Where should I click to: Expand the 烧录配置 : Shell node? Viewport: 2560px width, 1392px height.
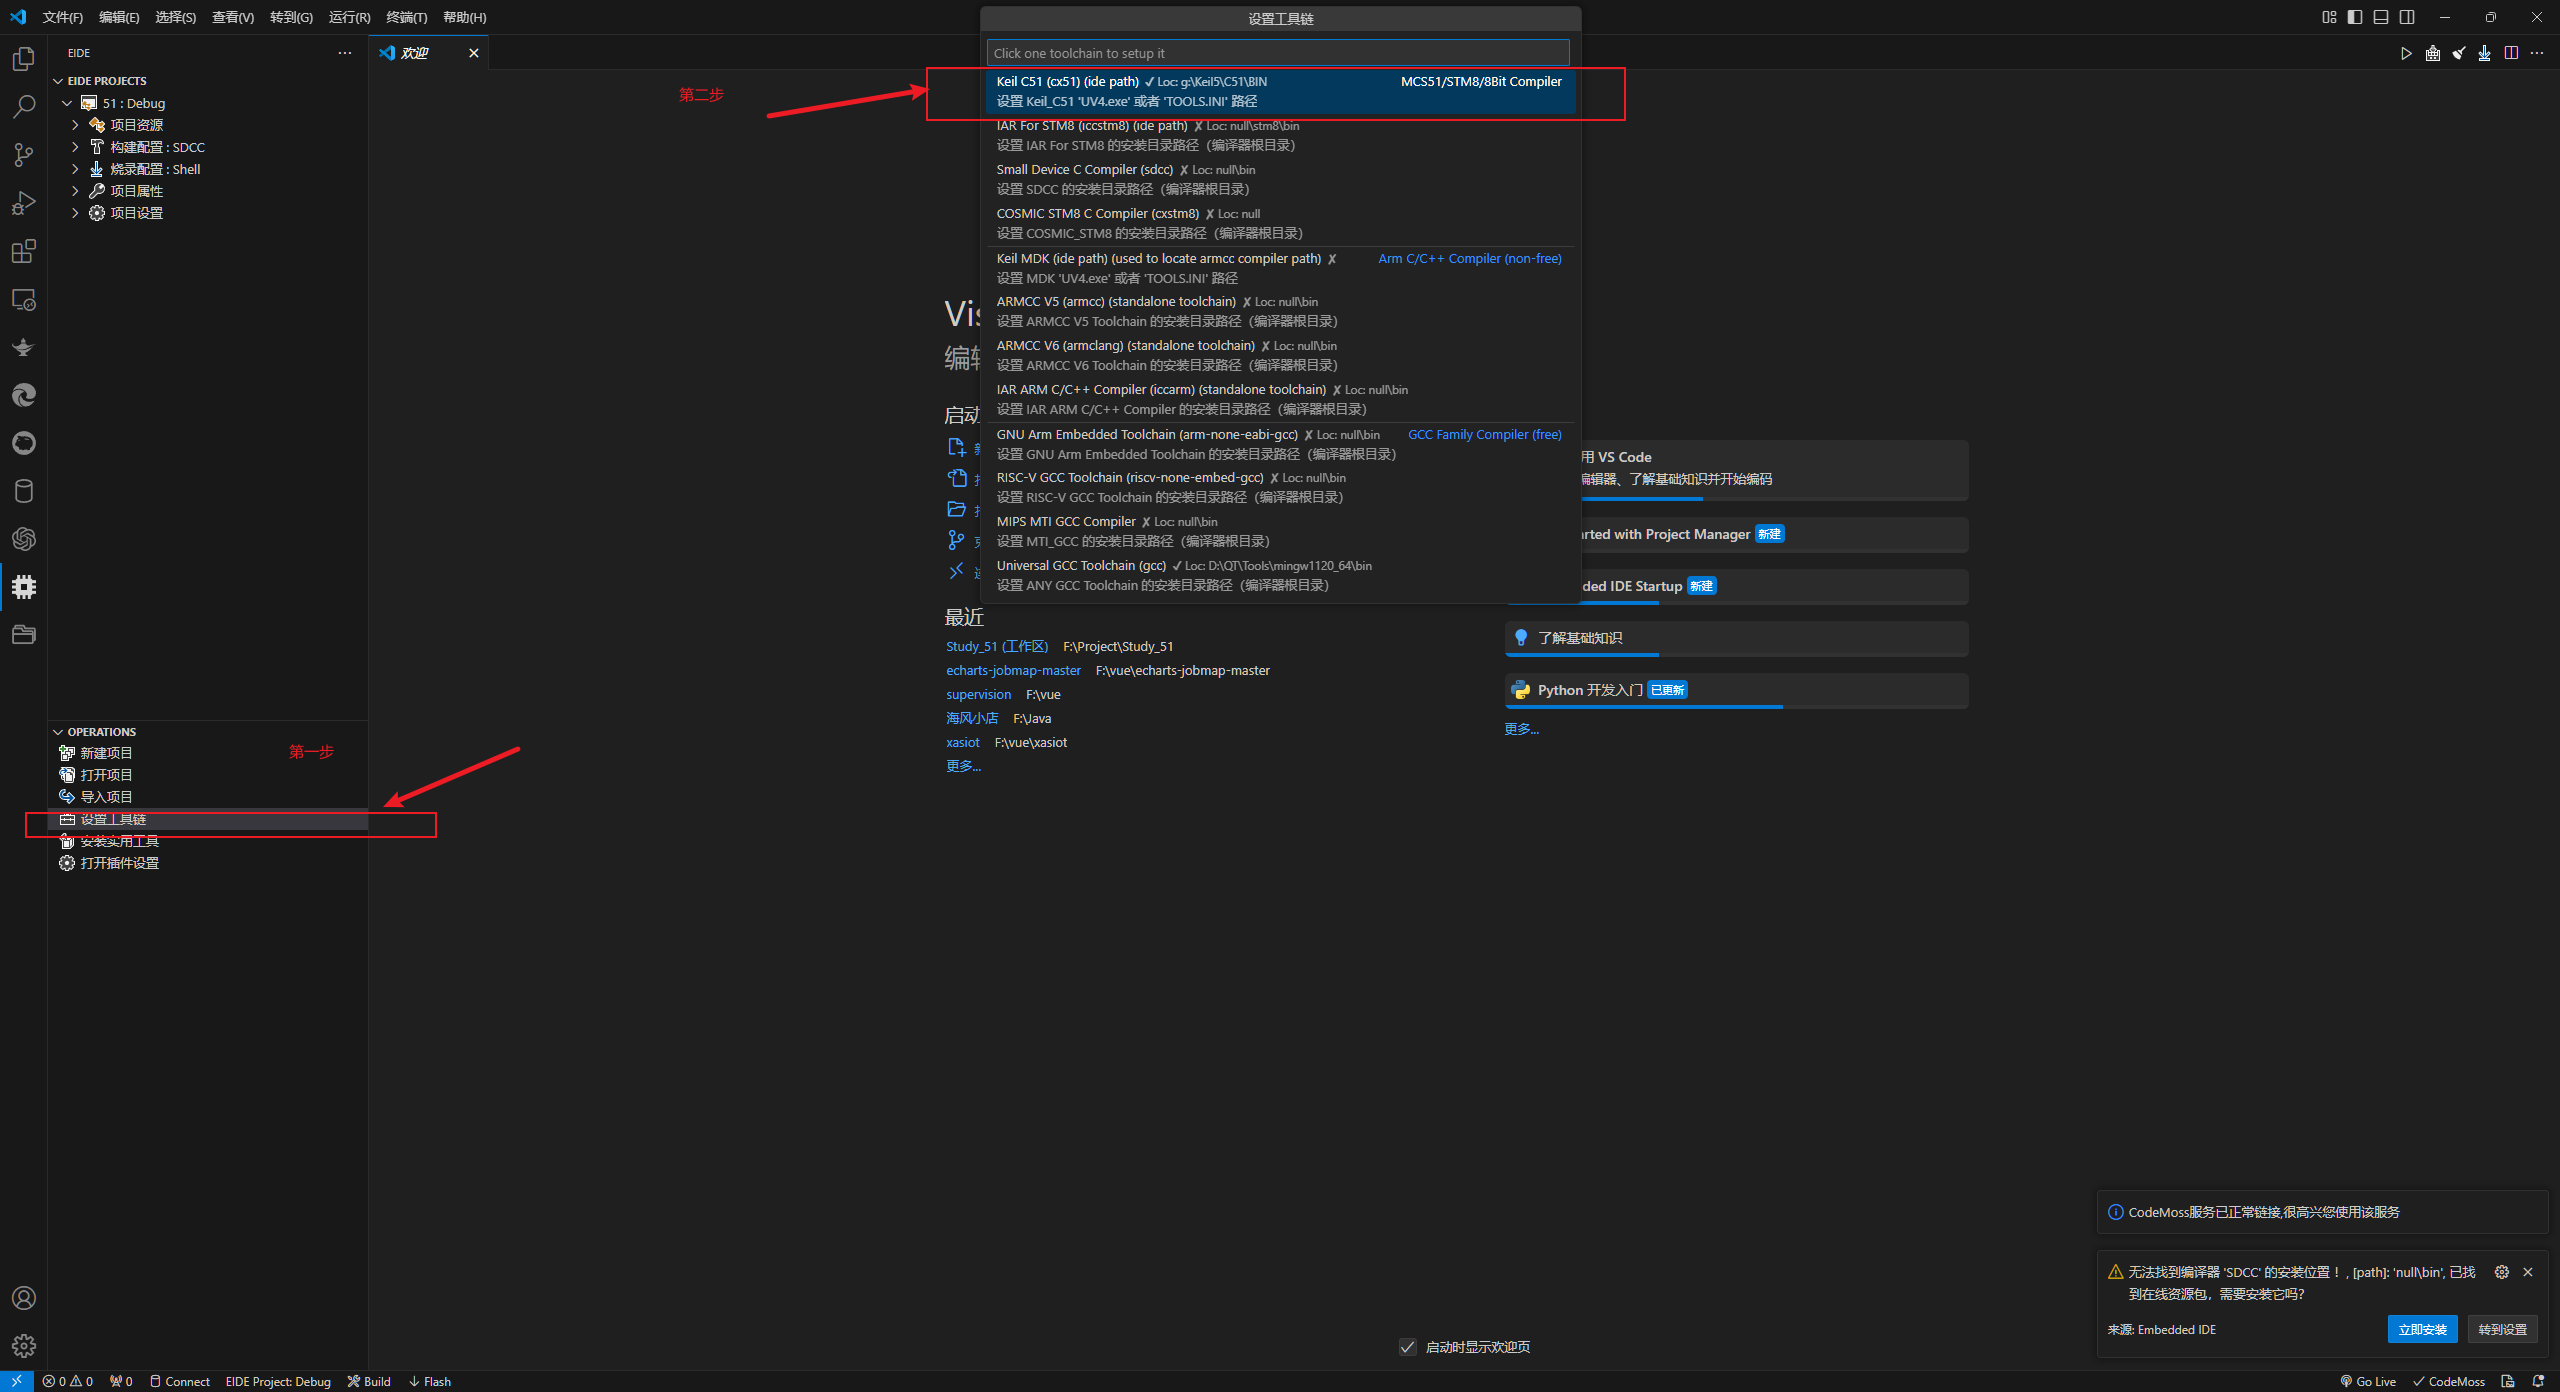tap(75, 169)
